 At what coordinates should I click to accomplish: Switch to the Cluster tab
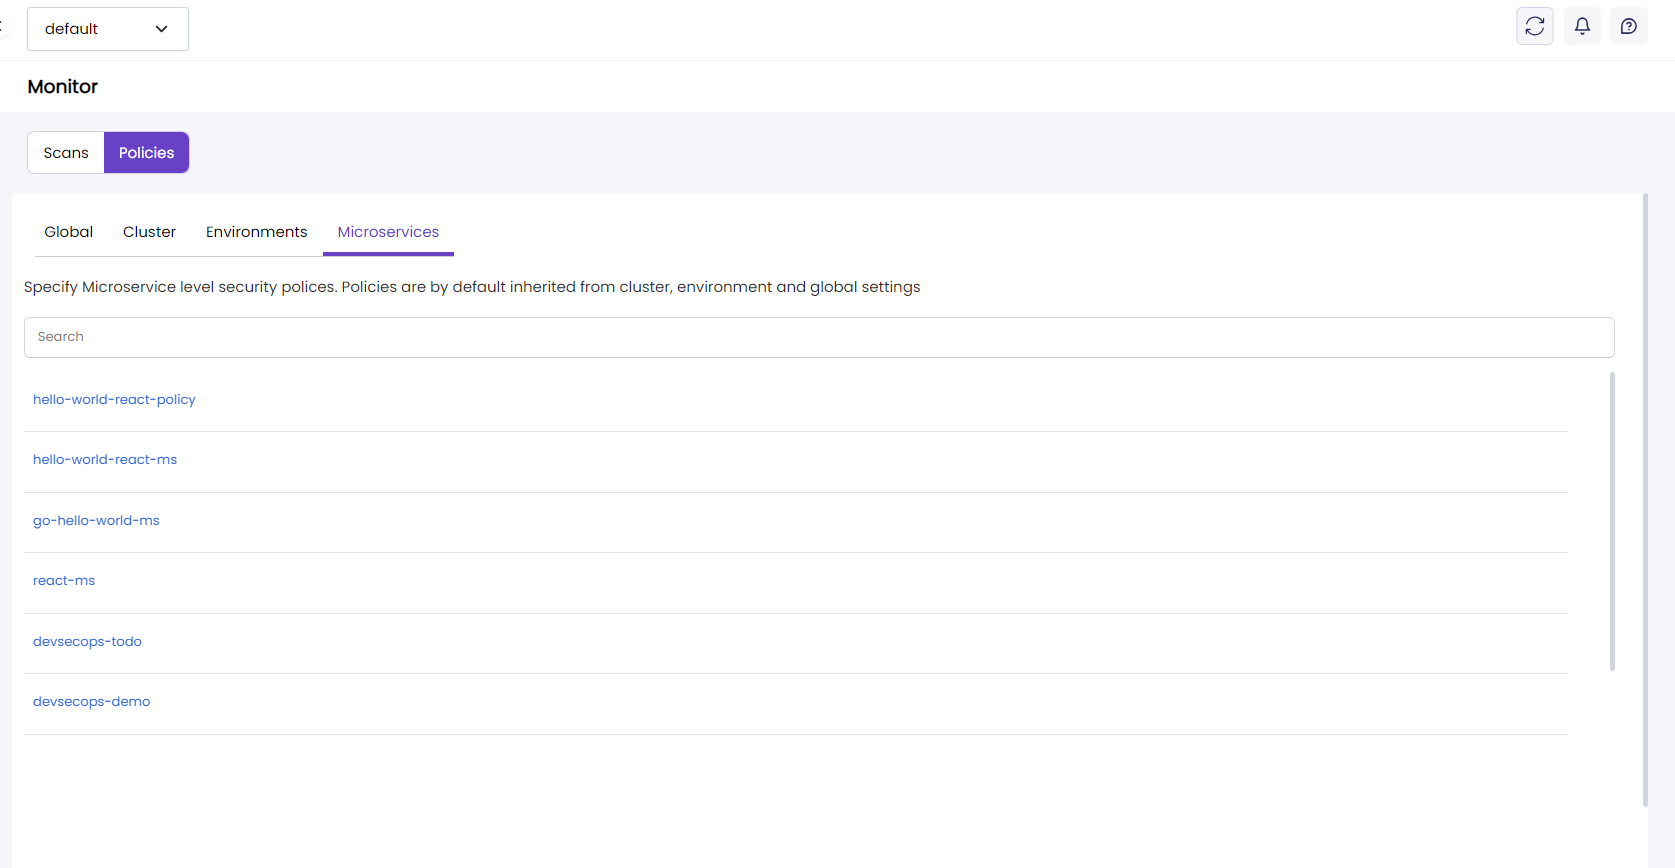[149, 232]
